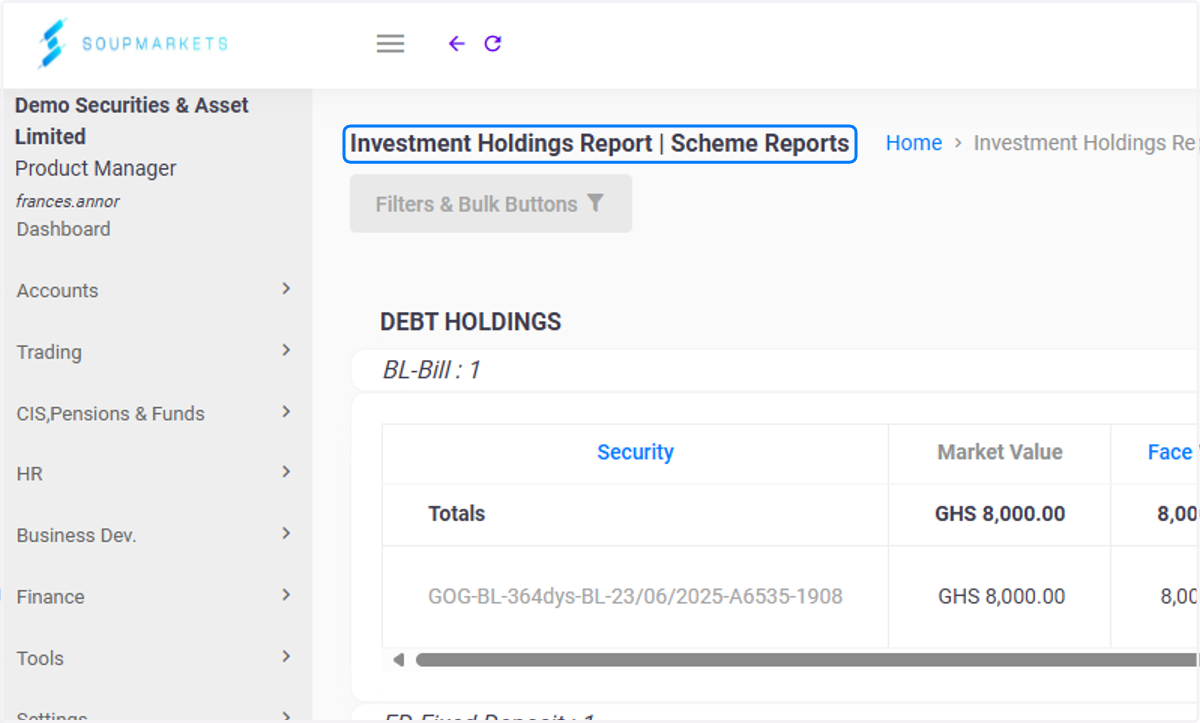Image resolution: width=1200 pixels, height=723 pixels.
Task: Expand the Finance chevron
Action: tap(286, 595)
